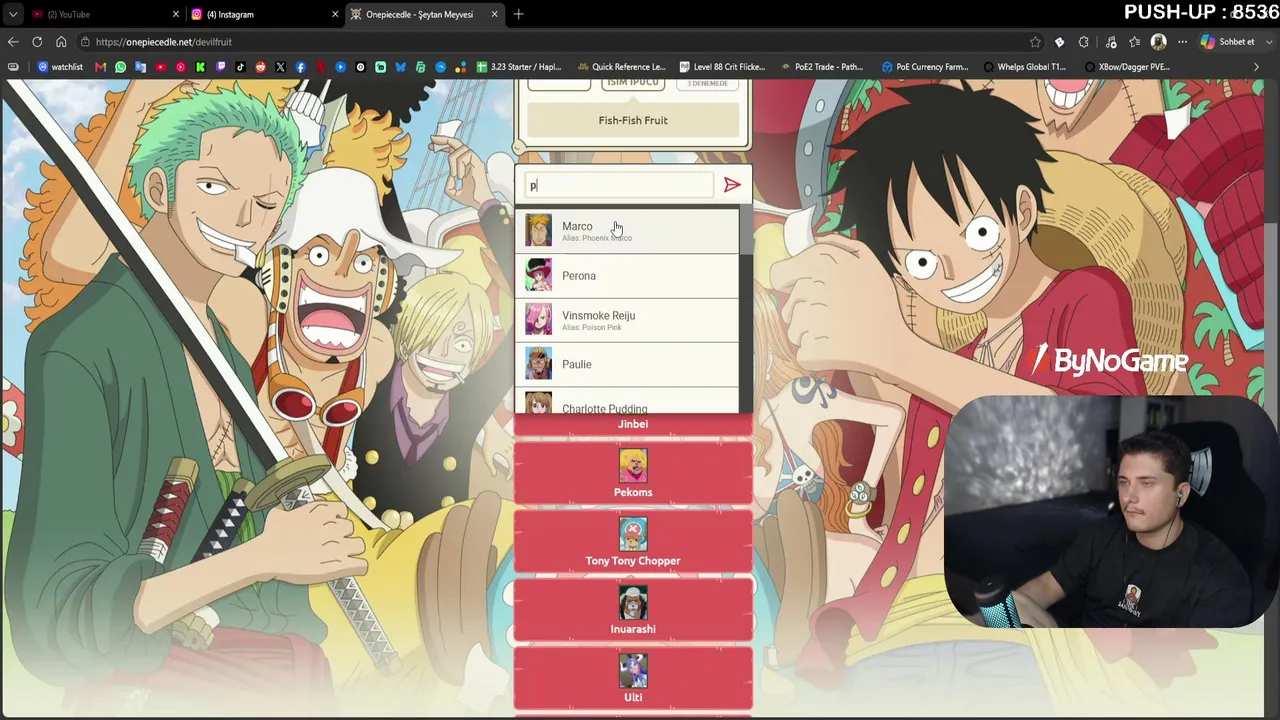Click the Ulti guess row
Screen dimensions: 1280x720
(x=633, y=677)
